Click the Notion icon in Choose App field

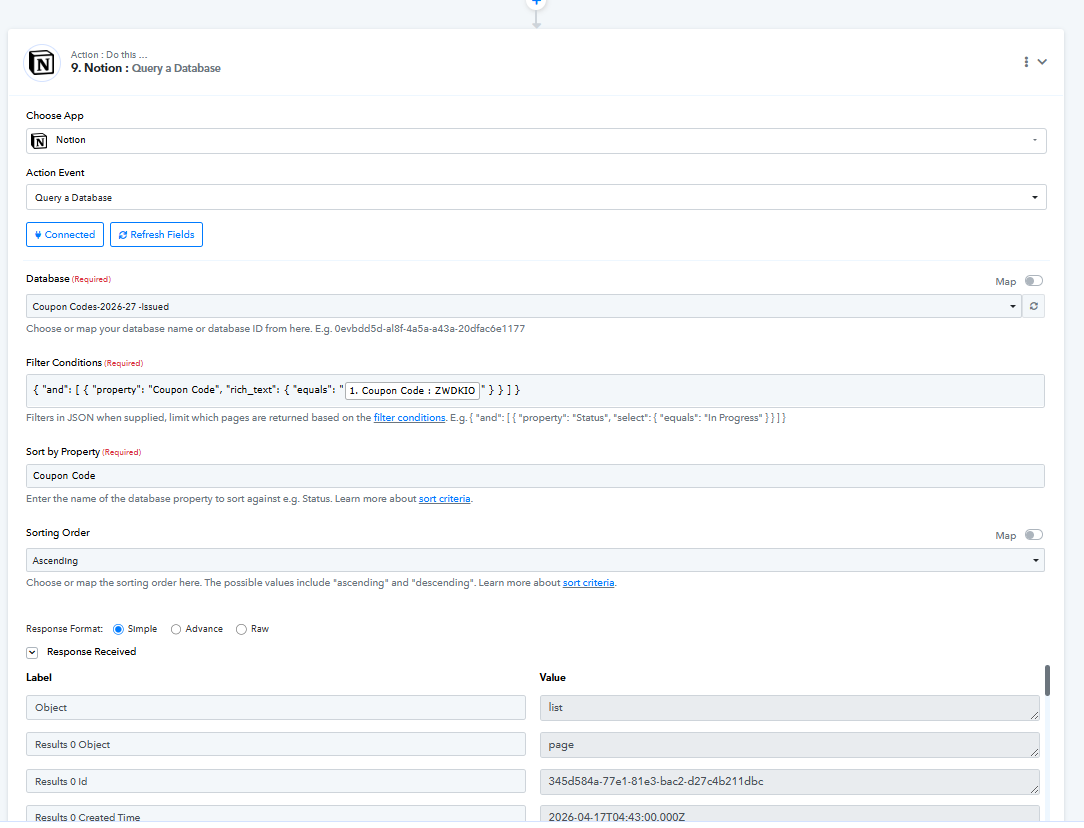[39, 141]
